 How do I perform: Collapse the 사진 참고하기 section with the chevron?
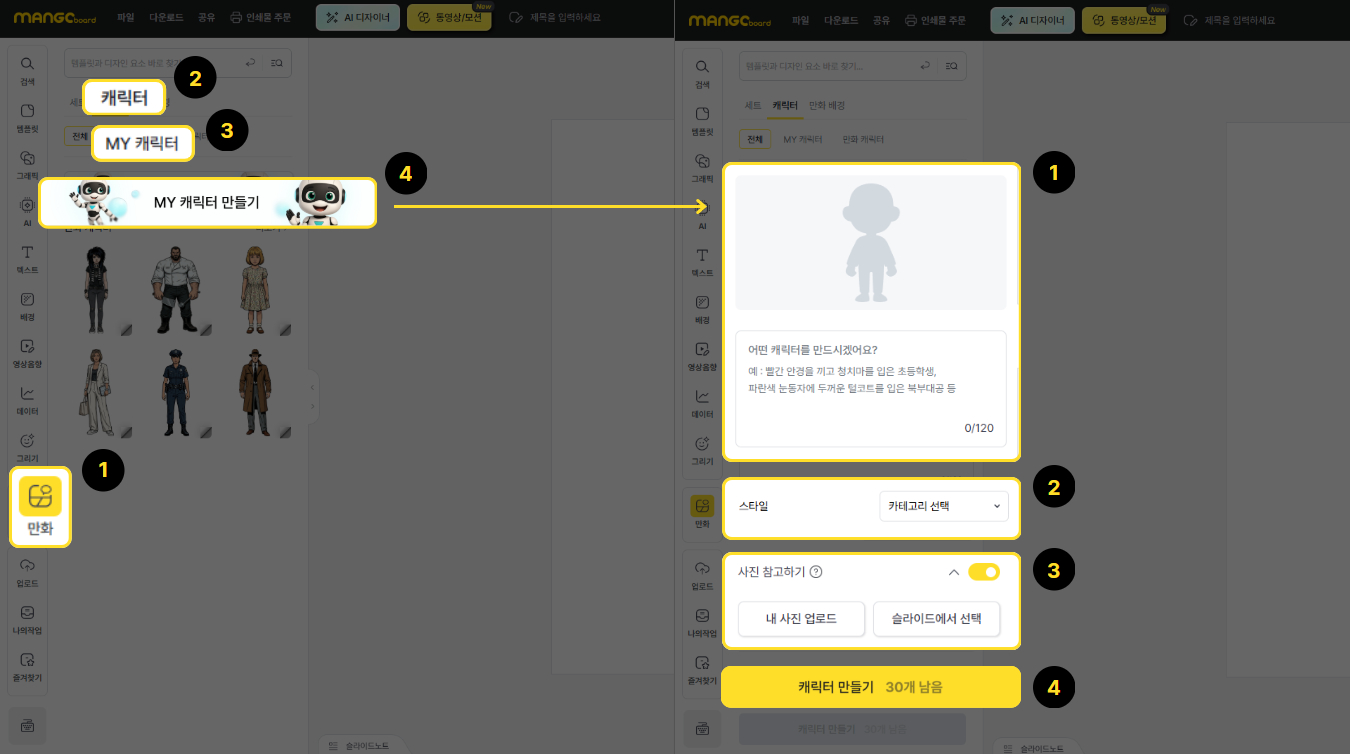[953, 572]
